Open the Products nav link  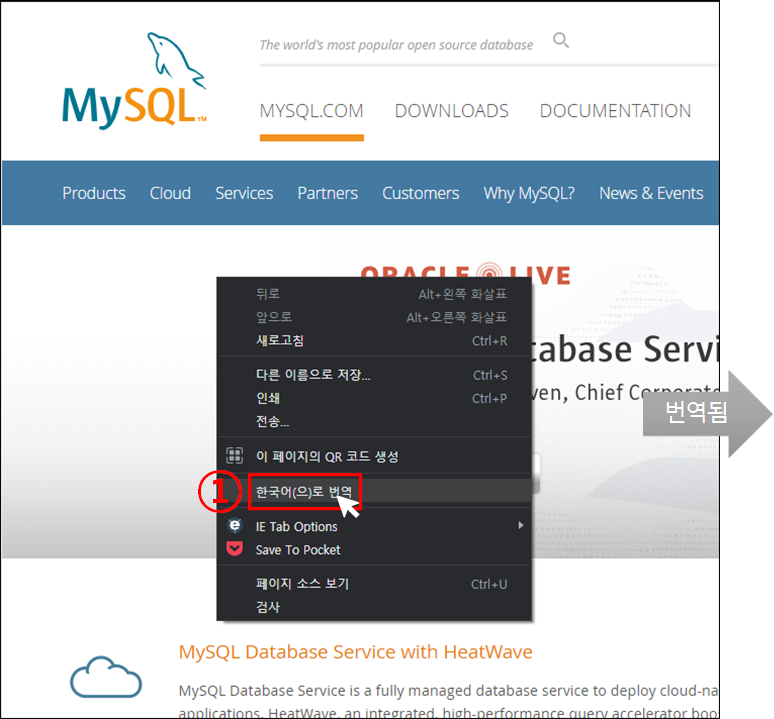pyautogui.click(x=94, y=193)
